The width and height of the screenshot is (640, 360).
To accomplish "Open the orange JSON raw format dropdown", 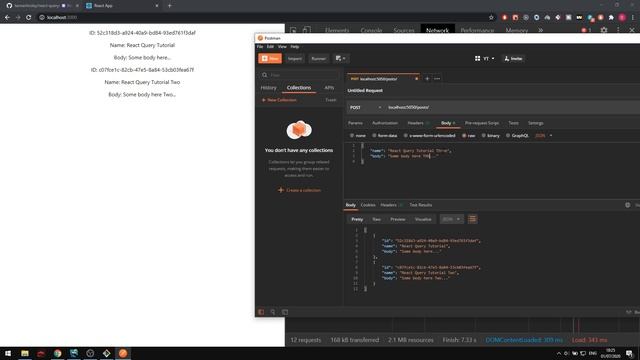I will coord(543,136).
